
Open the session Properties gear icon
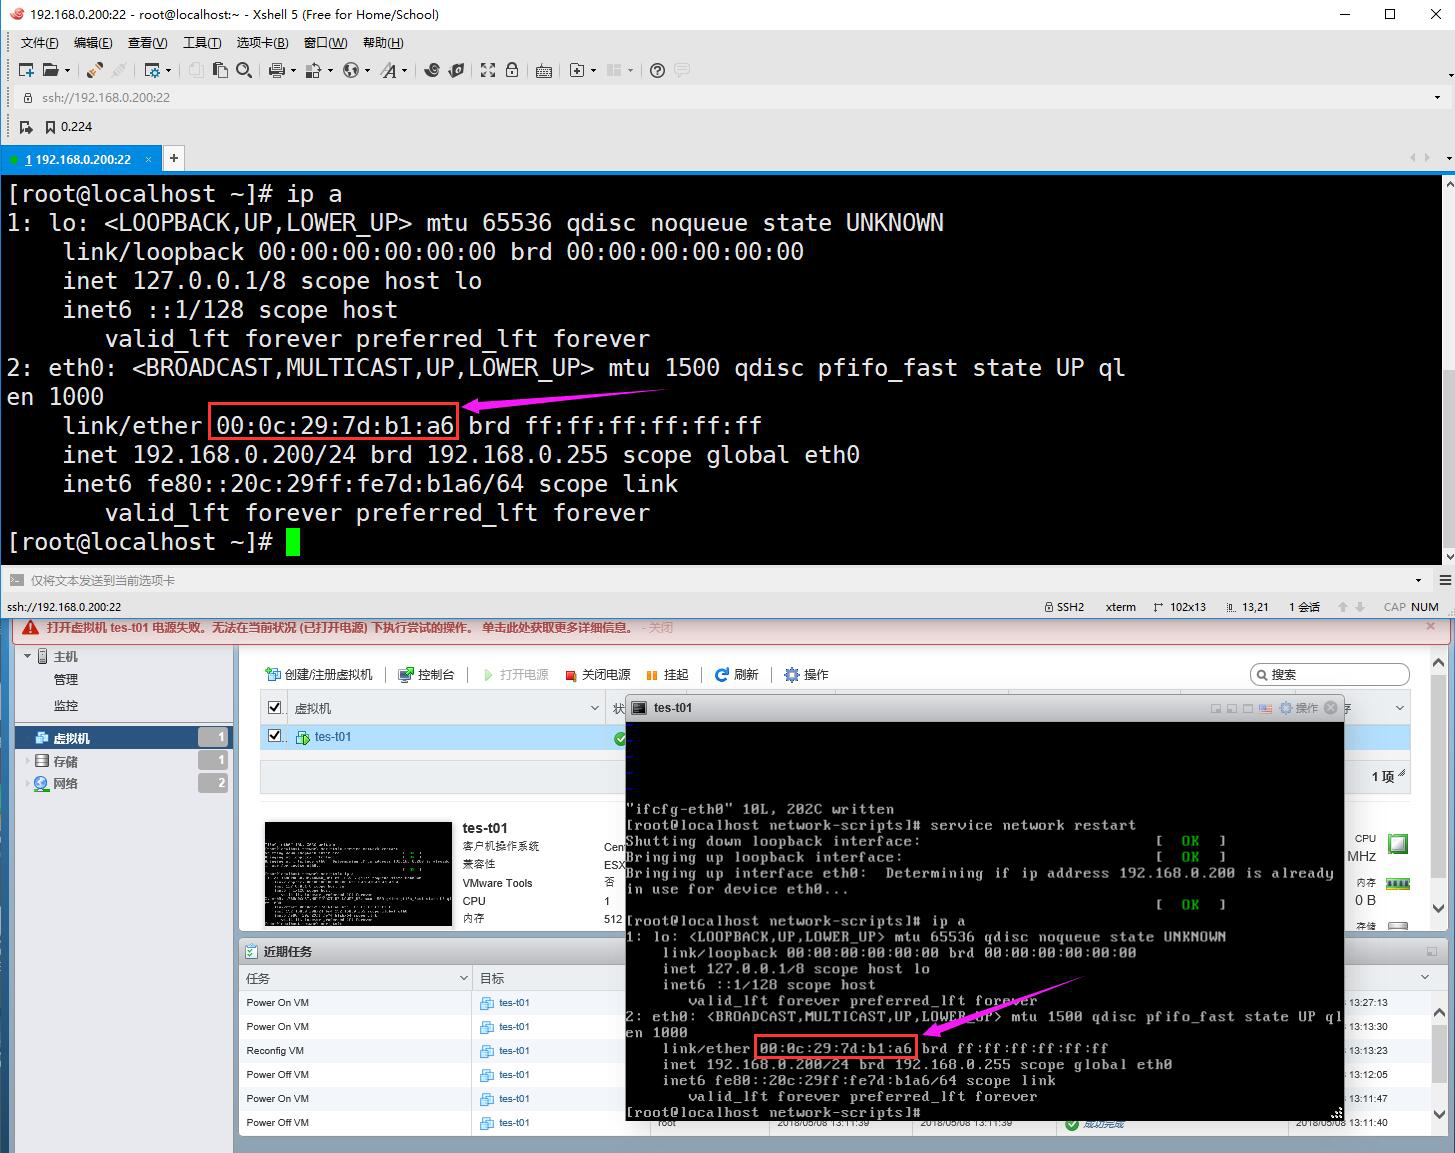click(152, 70)
